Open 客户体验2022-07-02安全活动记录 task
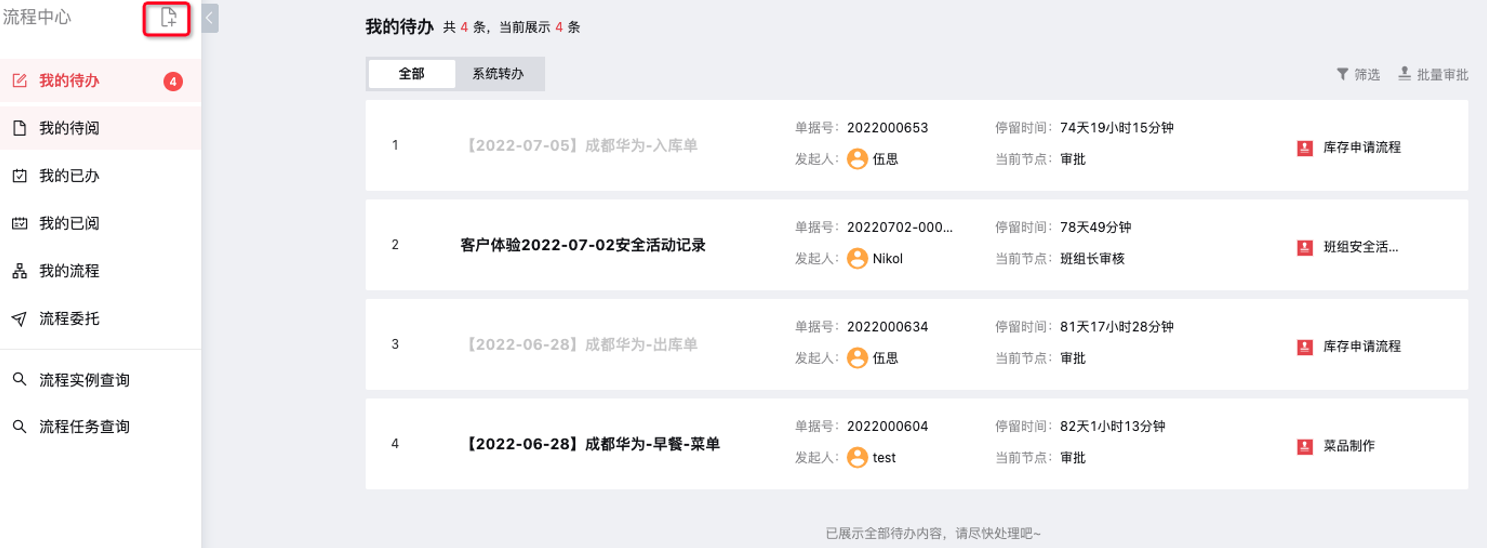Screen dimensions: 1487x548 (583, 245)
